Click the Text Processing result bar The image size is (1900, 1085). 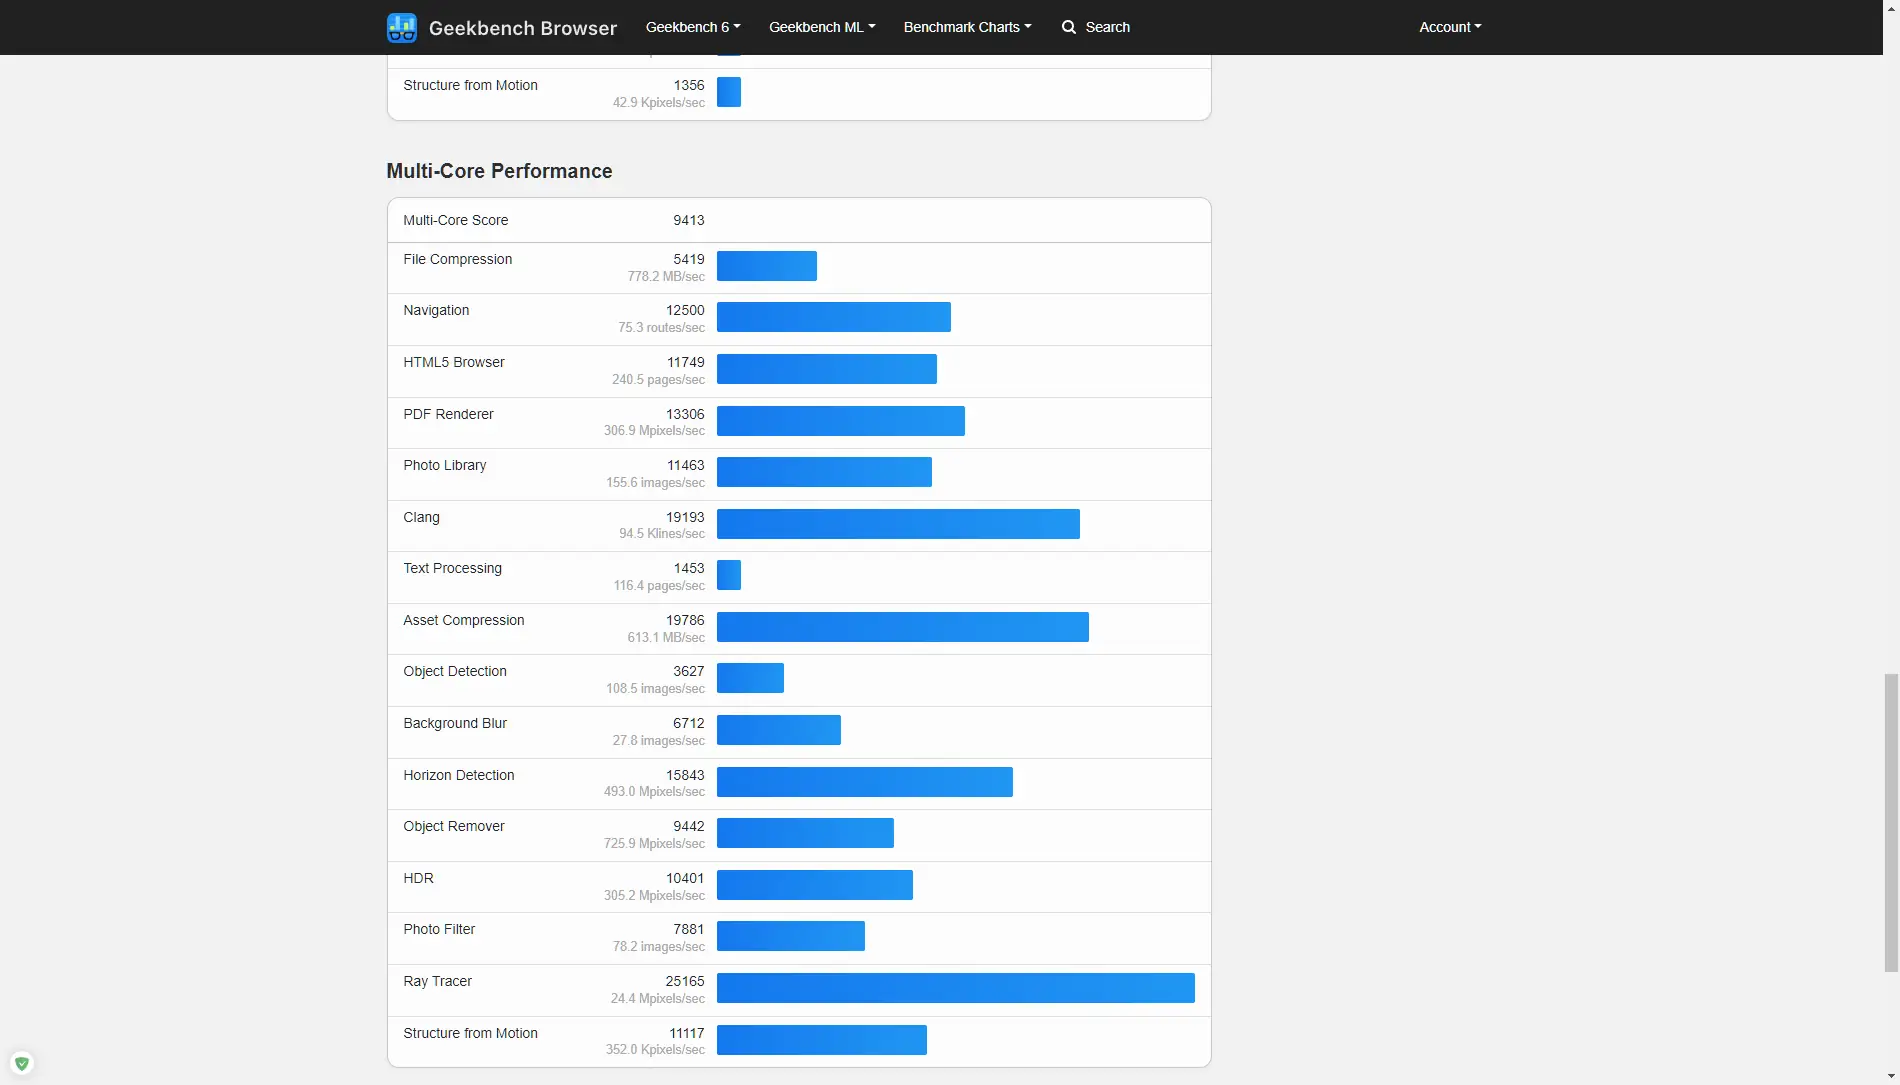(x=729, y=575)
